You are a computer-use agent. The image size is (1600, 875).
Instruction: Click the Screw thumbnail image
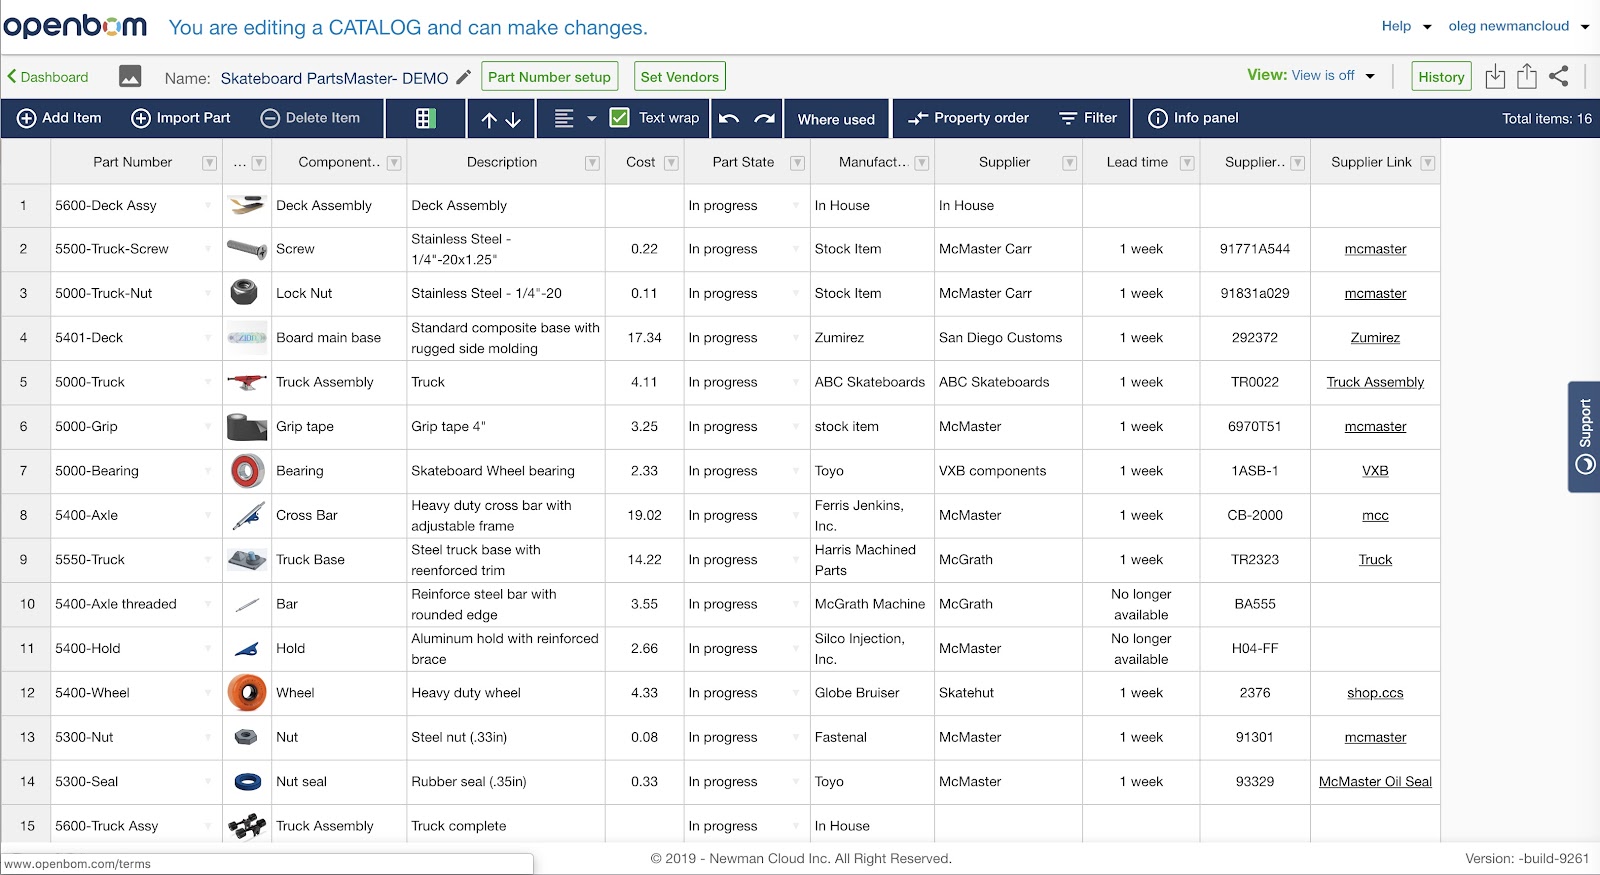[x=246, y=249]
